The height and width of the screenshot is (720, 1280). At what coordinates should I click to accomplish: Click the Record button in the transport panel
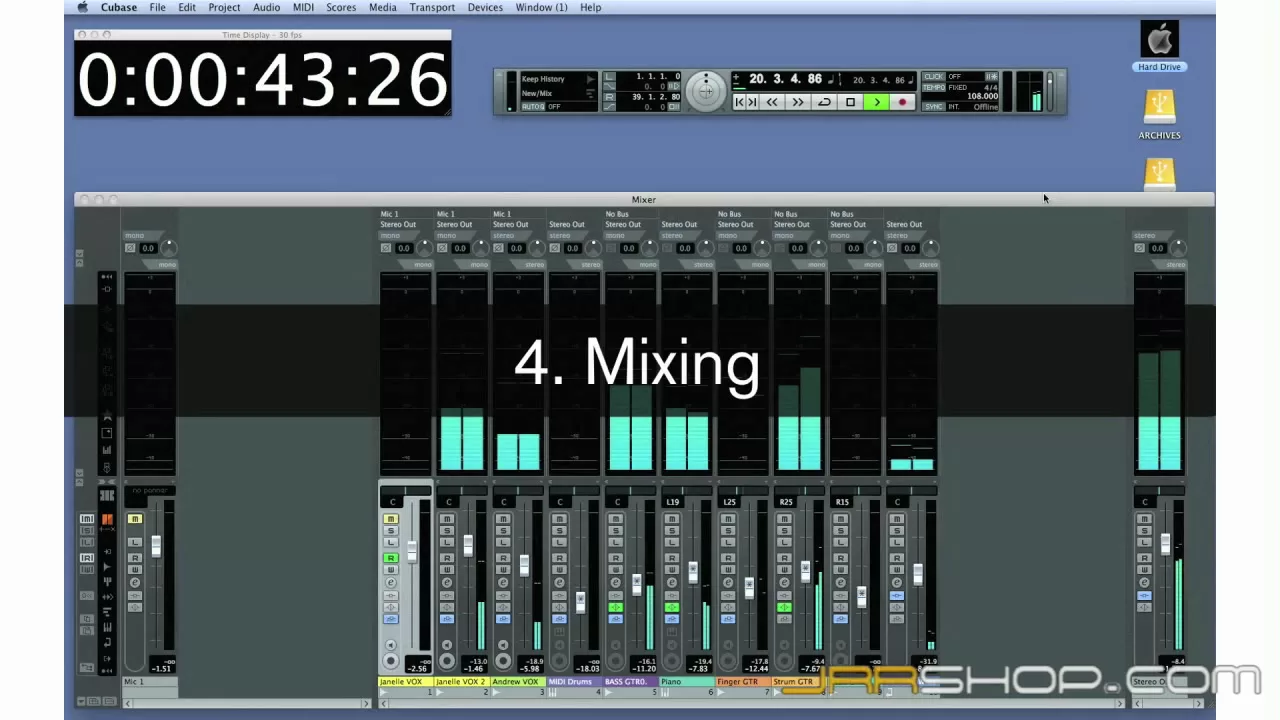(902, 101)
